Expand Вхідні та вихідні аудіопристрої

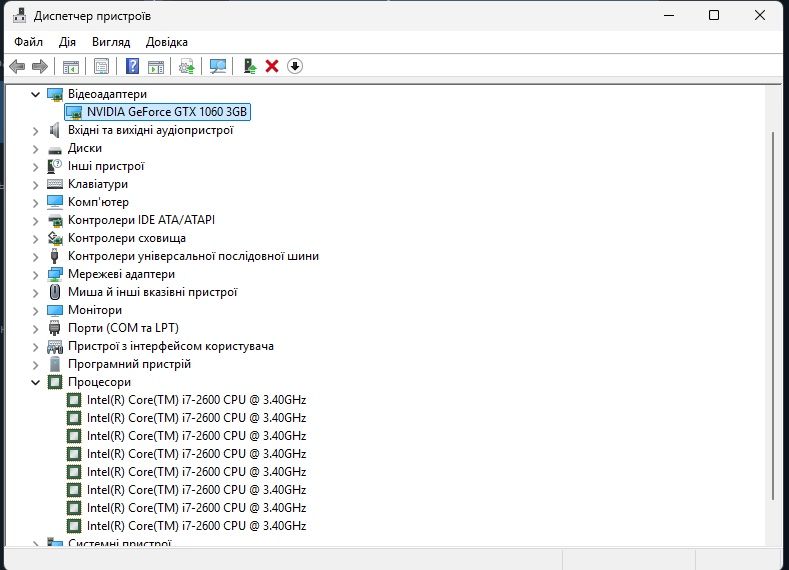coord(35,131)
